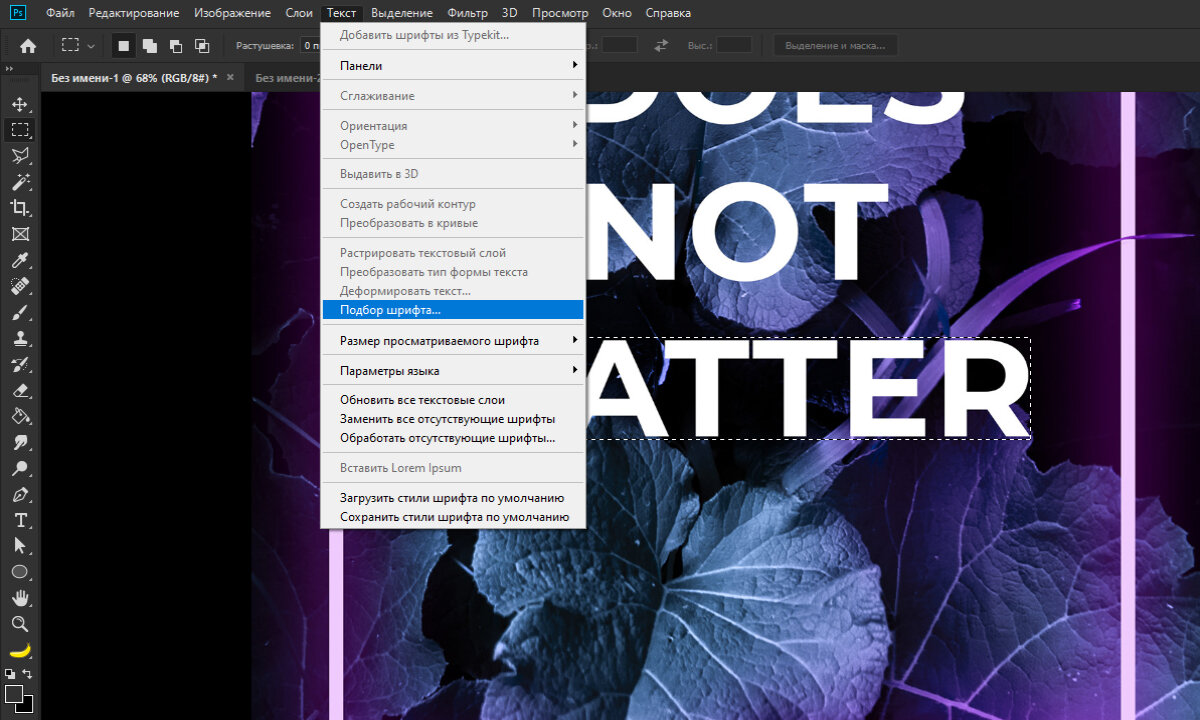Choose Загрузить стили шрифта по умолчанию
1200x720 pixels.
pos(453,498)
